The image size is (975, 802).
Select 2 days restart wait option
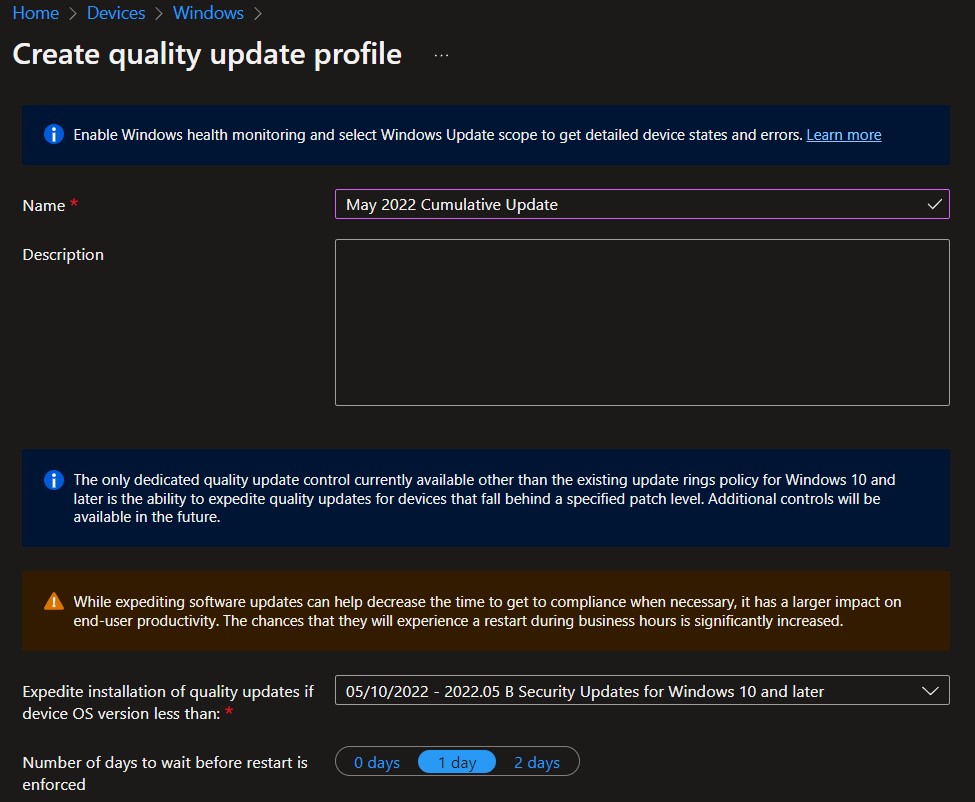(537, 762)
